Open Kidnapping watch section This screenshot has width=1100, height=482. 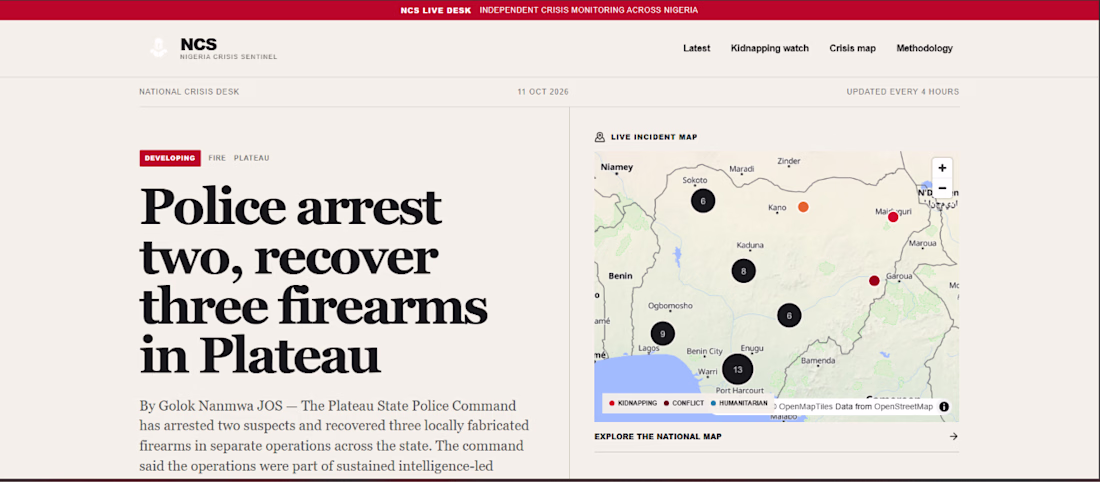point(770,48)
